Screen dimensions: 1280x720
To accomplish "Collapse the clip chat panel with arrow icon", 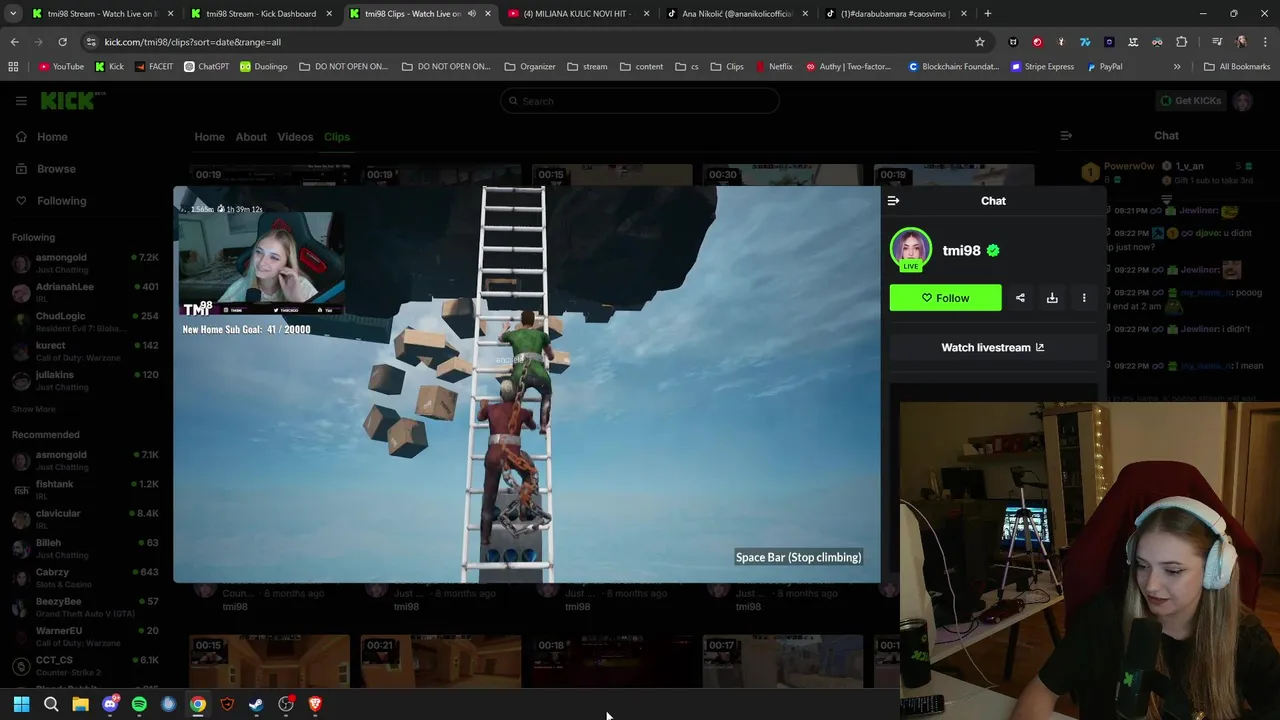I will tap(893, 201).
